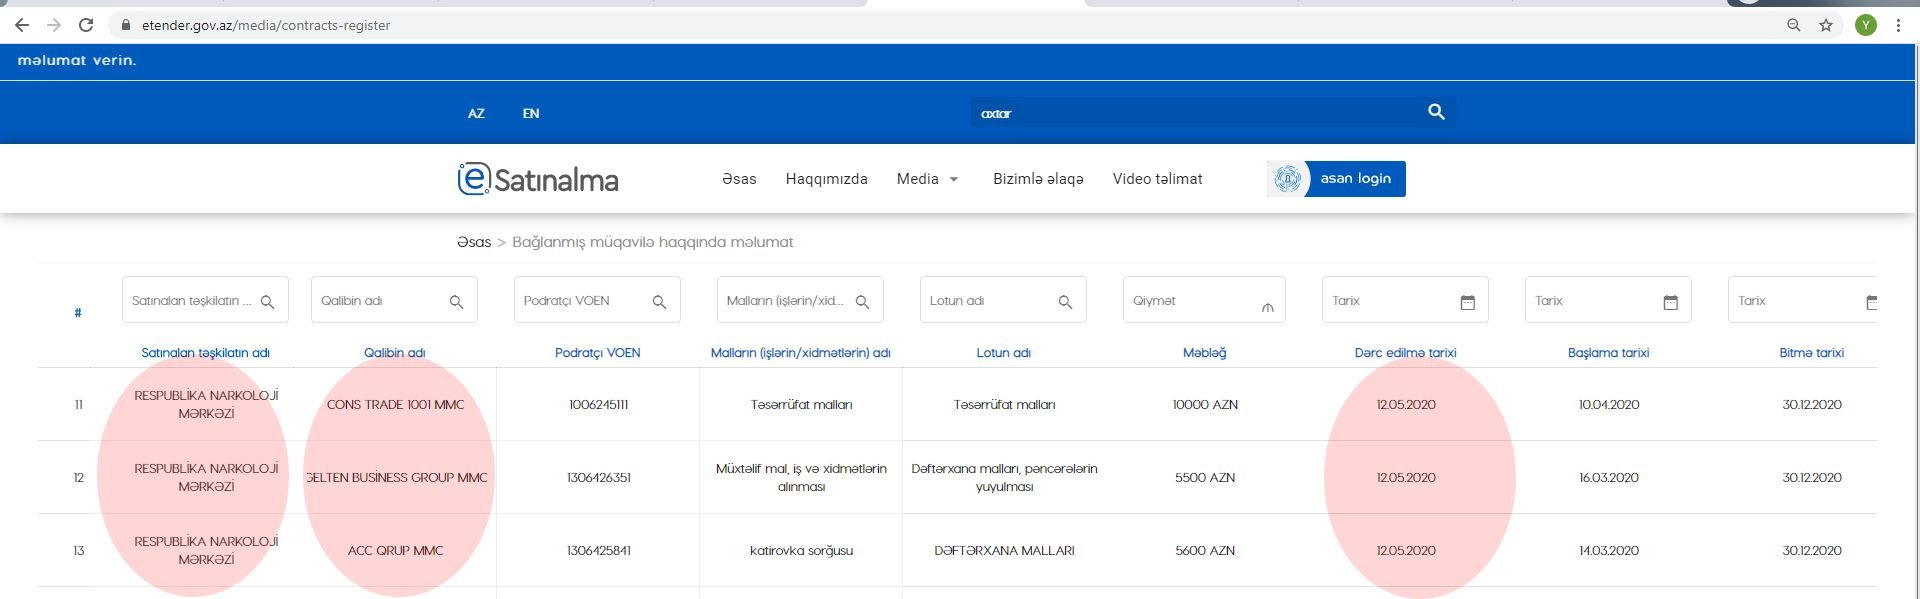Open the Video təlimat menu item
This screenshot has width=1920, height=599.
coord(1157,179)
